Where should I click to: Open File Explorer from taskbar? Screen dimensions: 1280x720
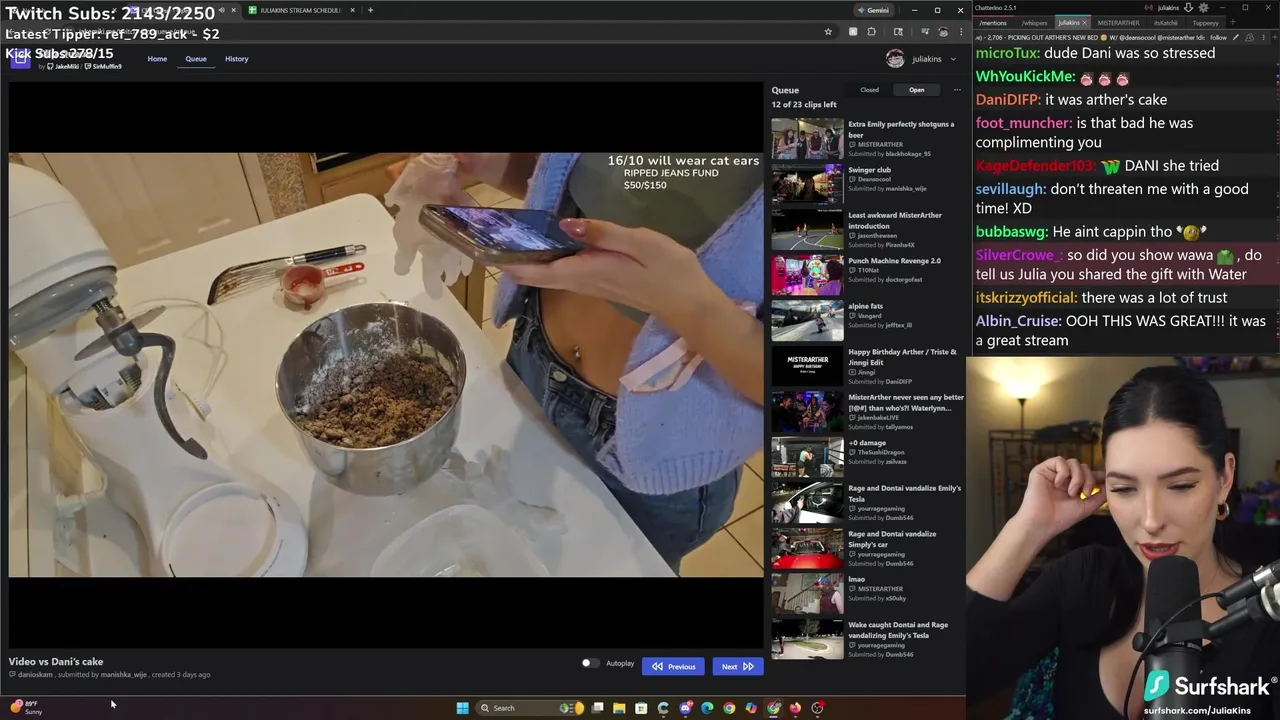[x=619, y=708]
